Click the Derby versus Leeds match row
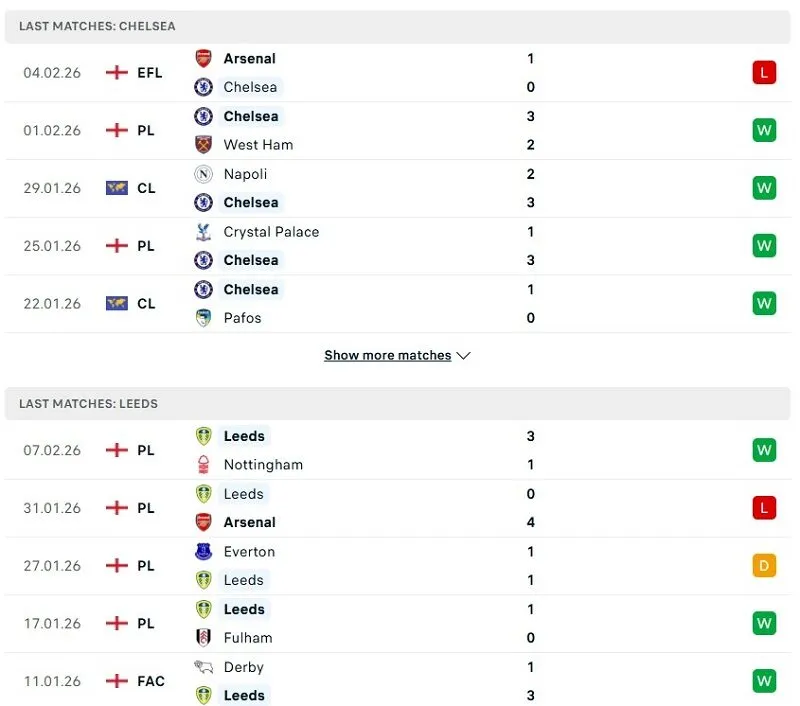 pyautogui.click(x=400, y=681)
